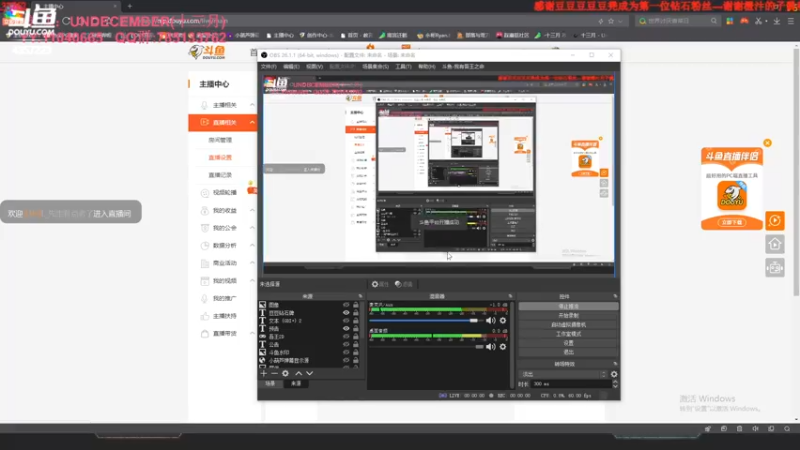Mute the desktop audio mixer channel
The image size is (800, 450).
tap(490, 346)
